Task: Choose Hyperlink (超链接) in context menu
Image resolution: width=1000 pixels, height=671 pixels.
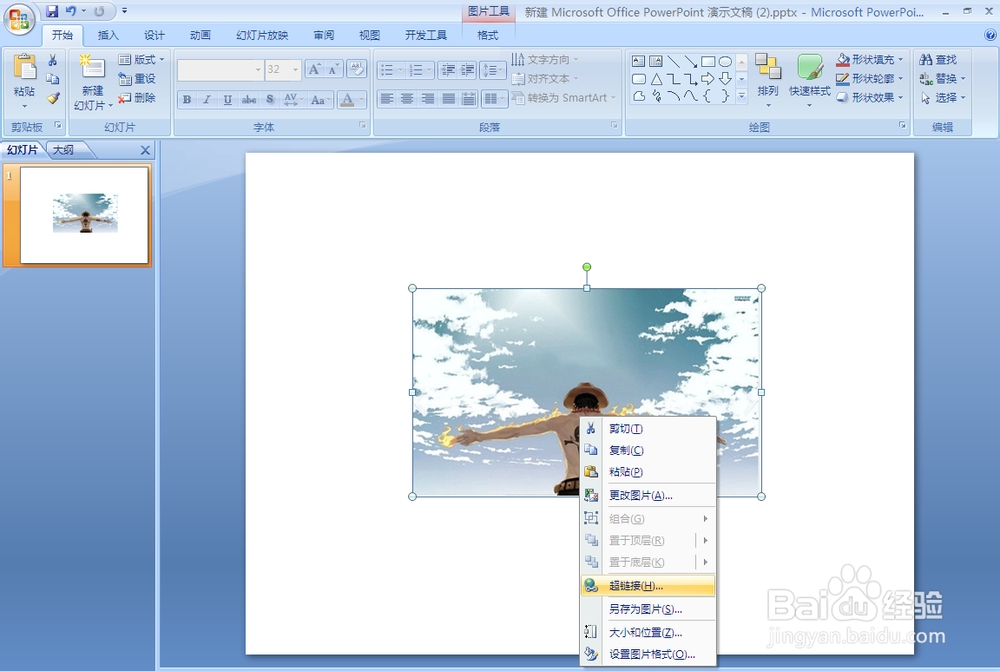Action: (647, 586)
